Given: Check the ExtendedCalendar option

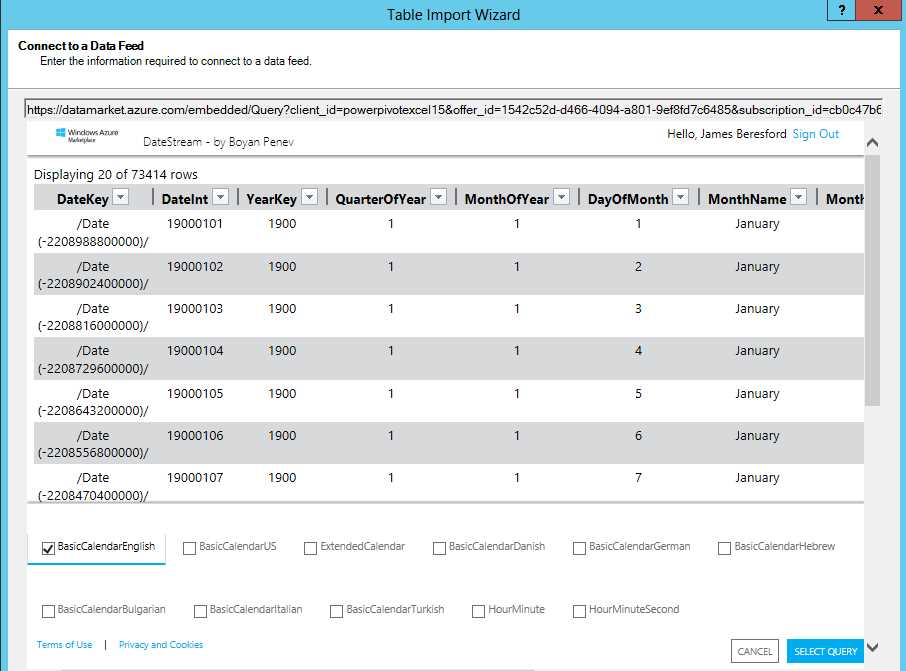Looking at the screenshot, I should click(x=312, y=548).
